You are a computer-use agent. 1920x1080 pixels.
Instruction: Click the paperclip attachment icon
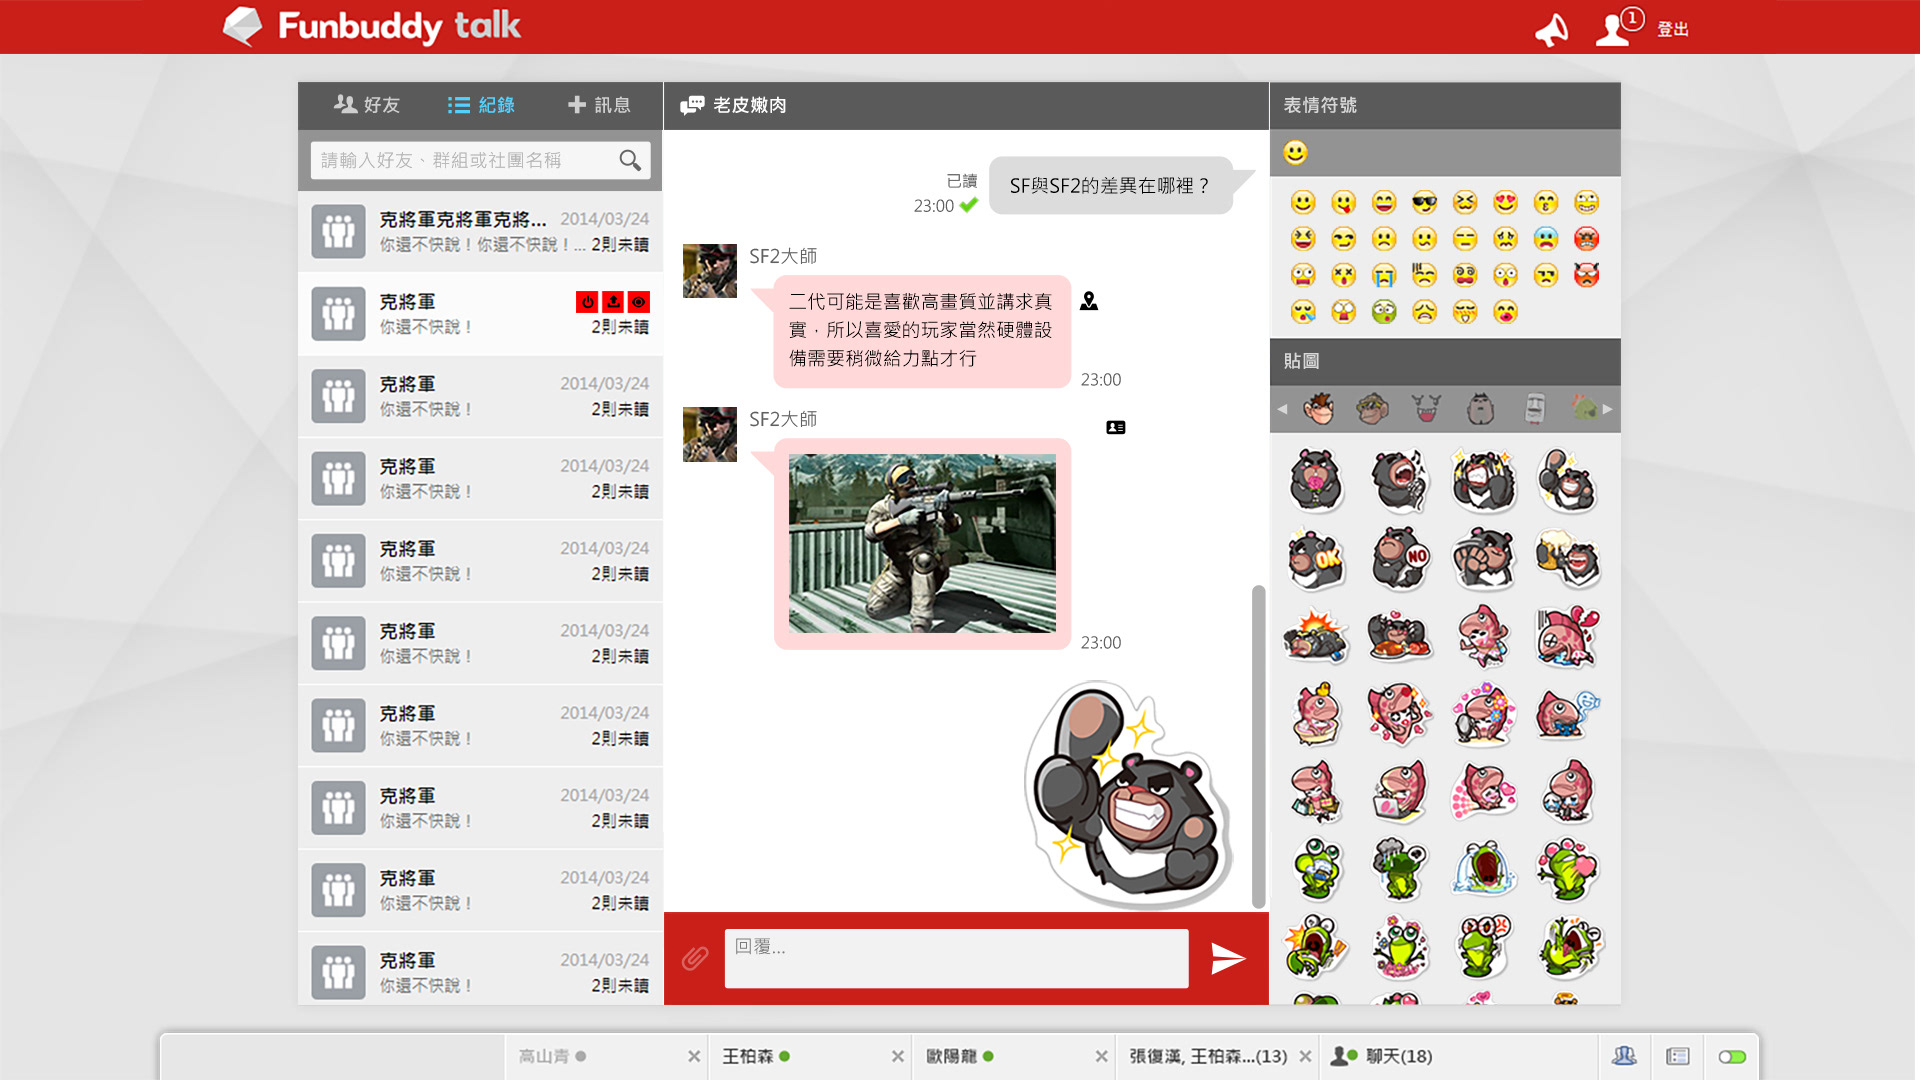pos(695,959)
